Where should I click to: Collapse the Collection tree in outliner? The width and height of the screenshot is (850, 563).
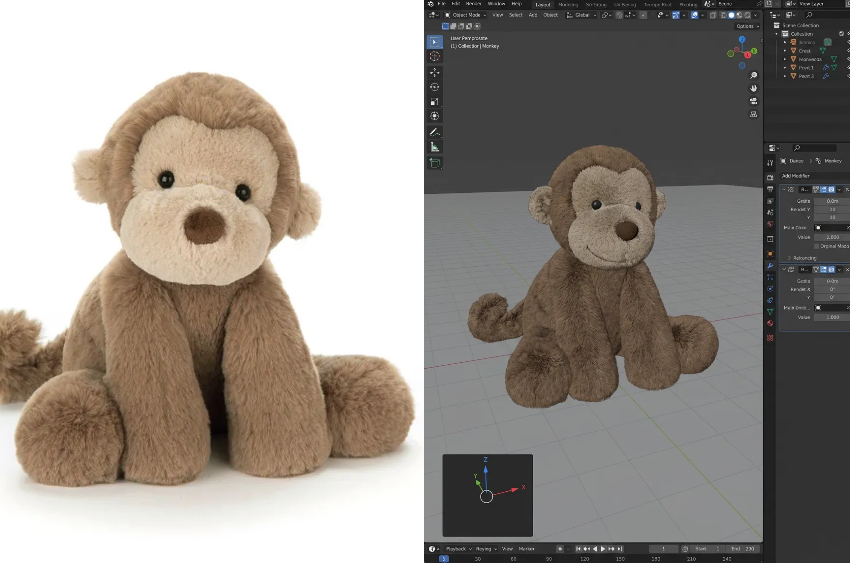click(777, 34)
